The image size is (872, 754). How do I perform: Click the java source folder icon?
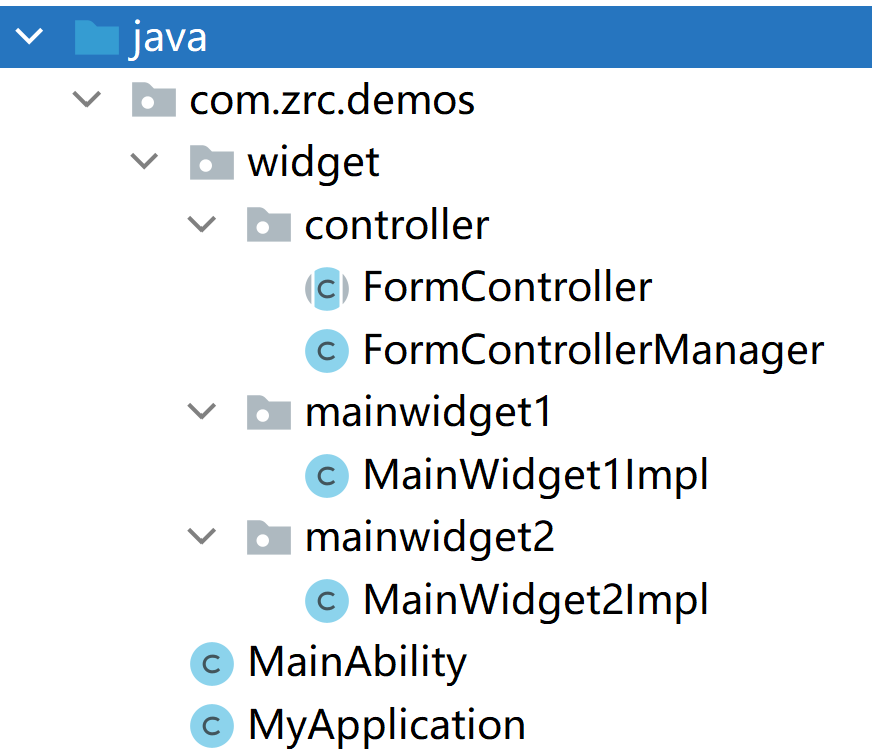point(96,37)
